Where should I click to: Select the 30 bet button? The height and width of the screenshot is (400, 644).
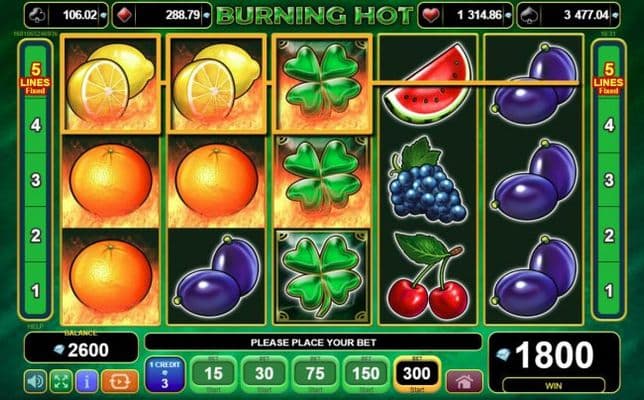(264, 374)
